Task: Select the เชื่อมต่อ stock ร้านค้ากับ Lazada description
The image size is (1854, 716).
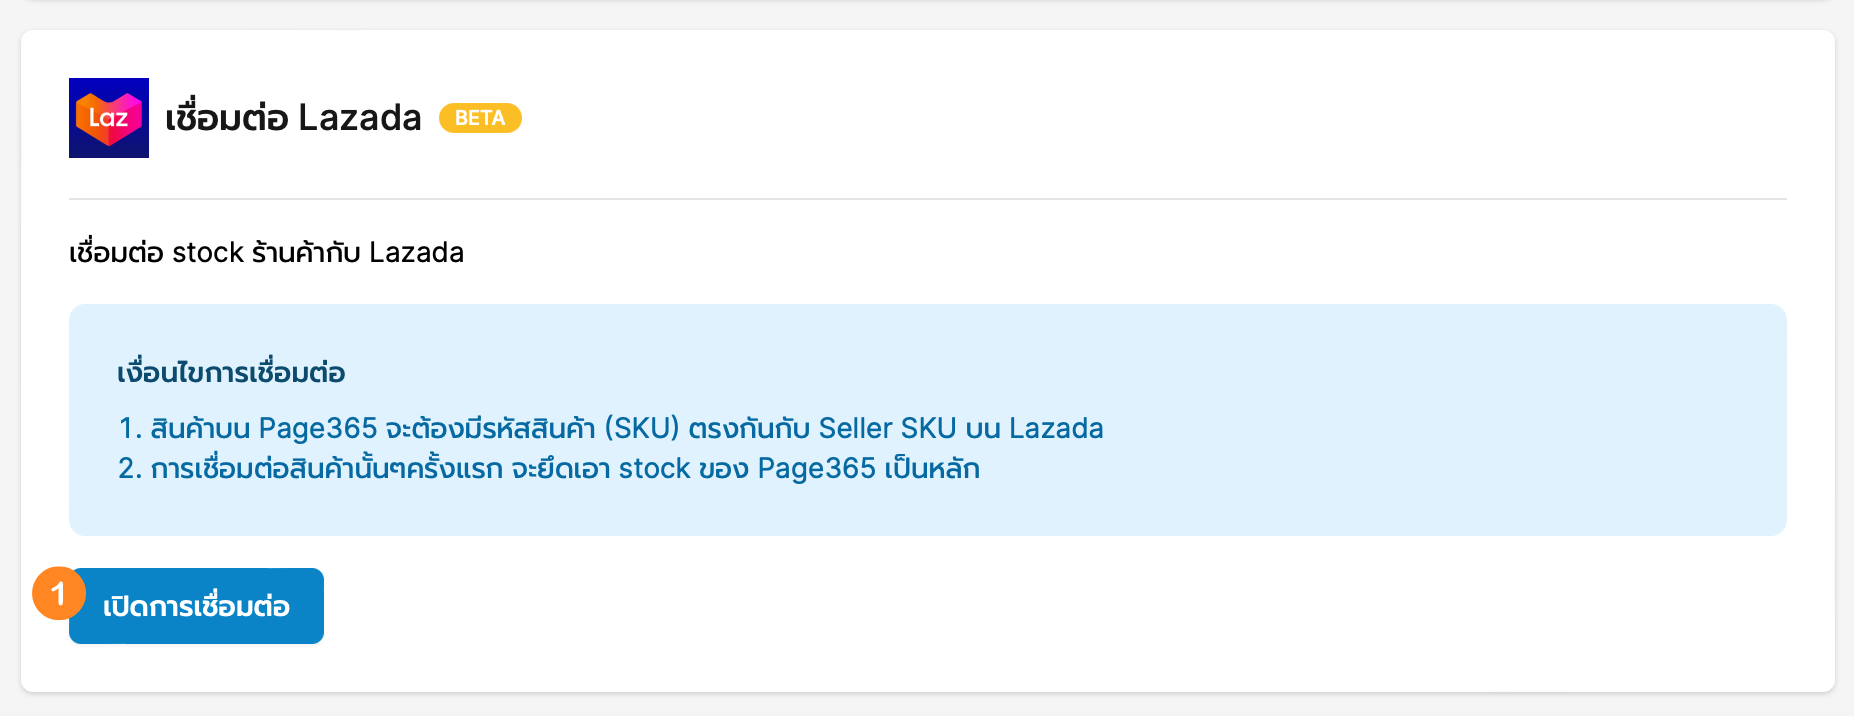Action: pos(266,252)
